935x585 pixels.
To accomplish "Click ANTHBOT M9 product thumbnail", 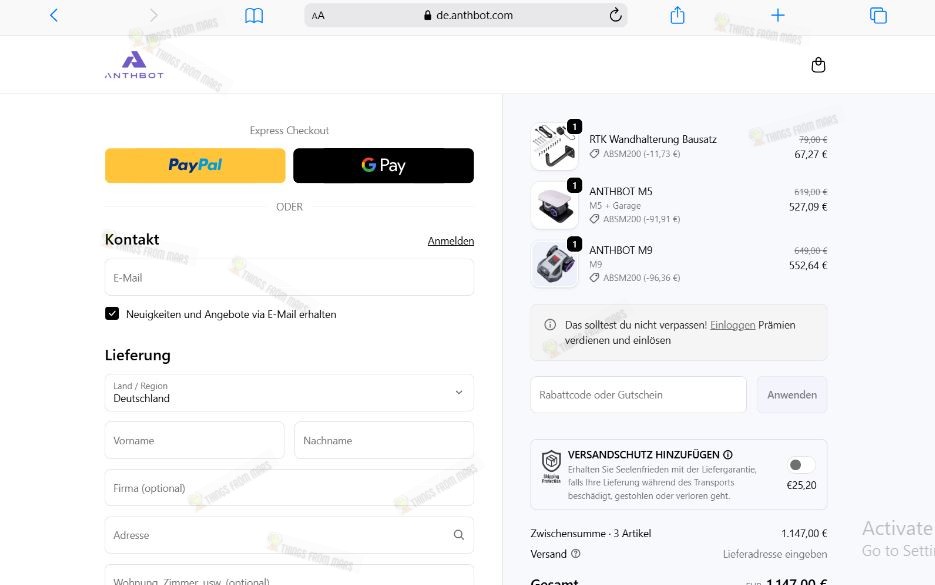I will [555, 264].
